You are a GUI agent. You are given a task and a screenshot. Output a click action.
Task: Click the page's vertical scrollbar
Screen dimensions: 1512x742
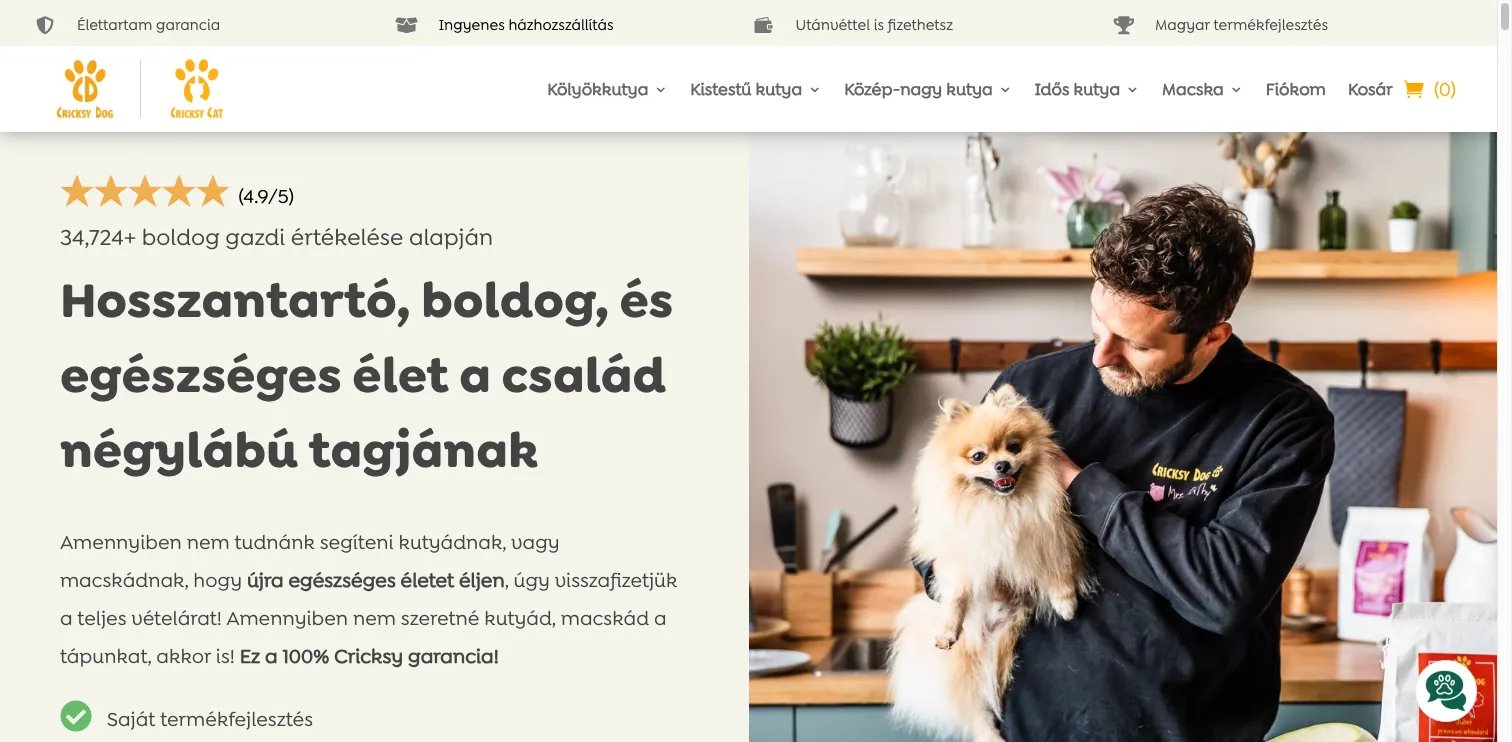[1504, 371]
